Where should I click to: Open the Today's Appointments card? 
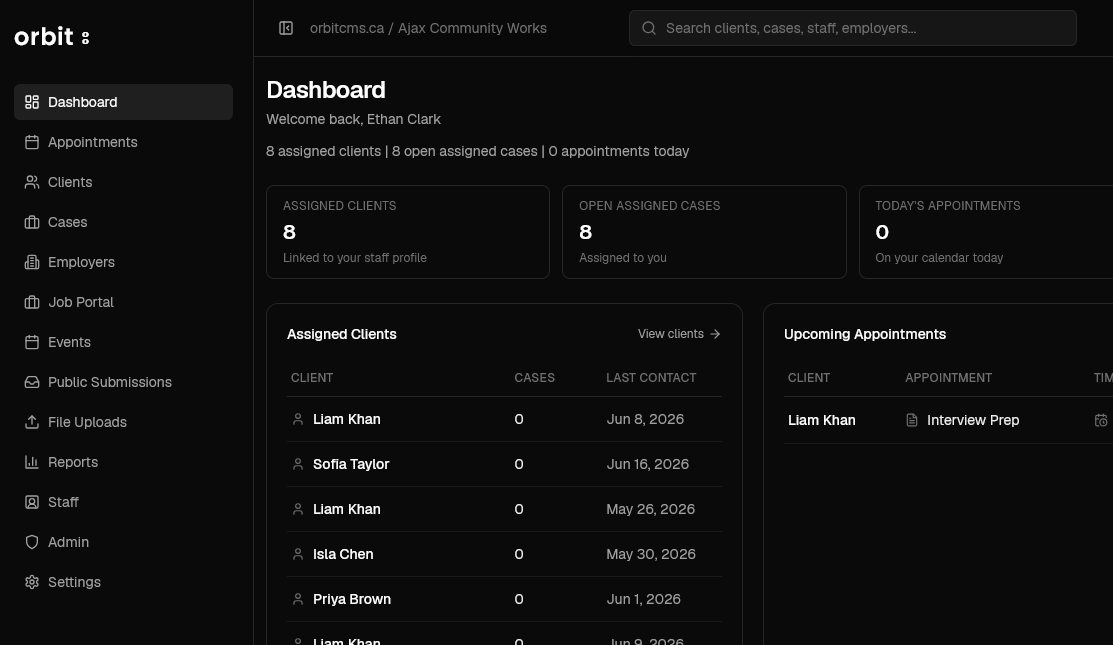(x=986, y=232)
